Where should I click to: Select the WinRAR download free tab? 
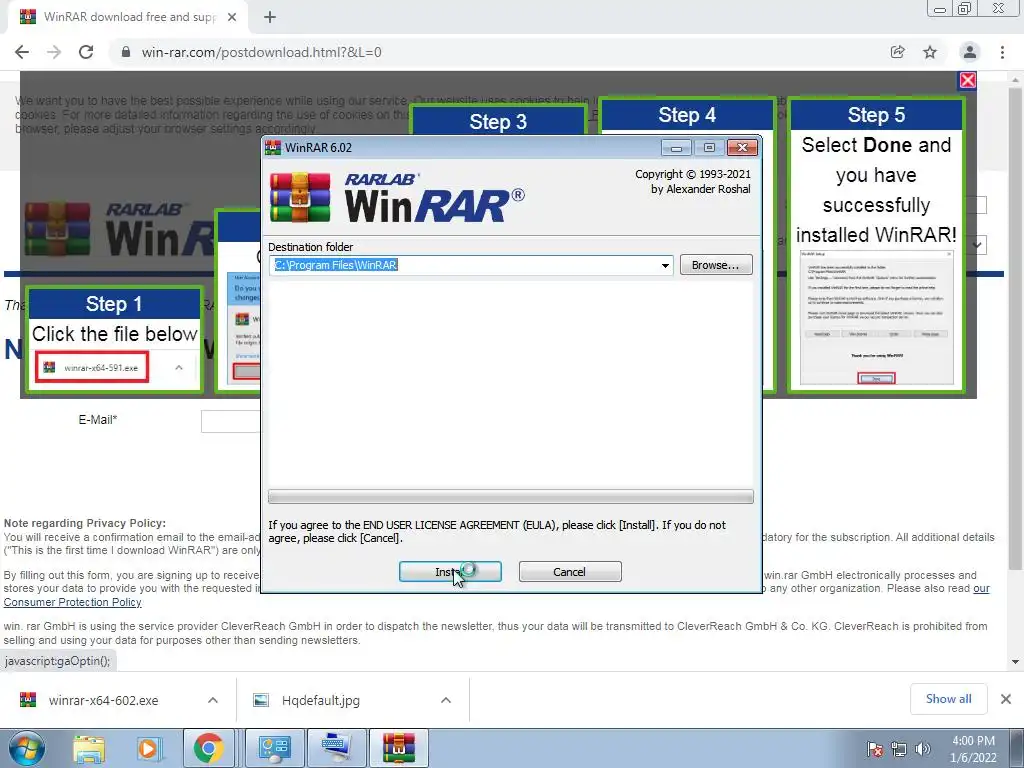[128, 17]
